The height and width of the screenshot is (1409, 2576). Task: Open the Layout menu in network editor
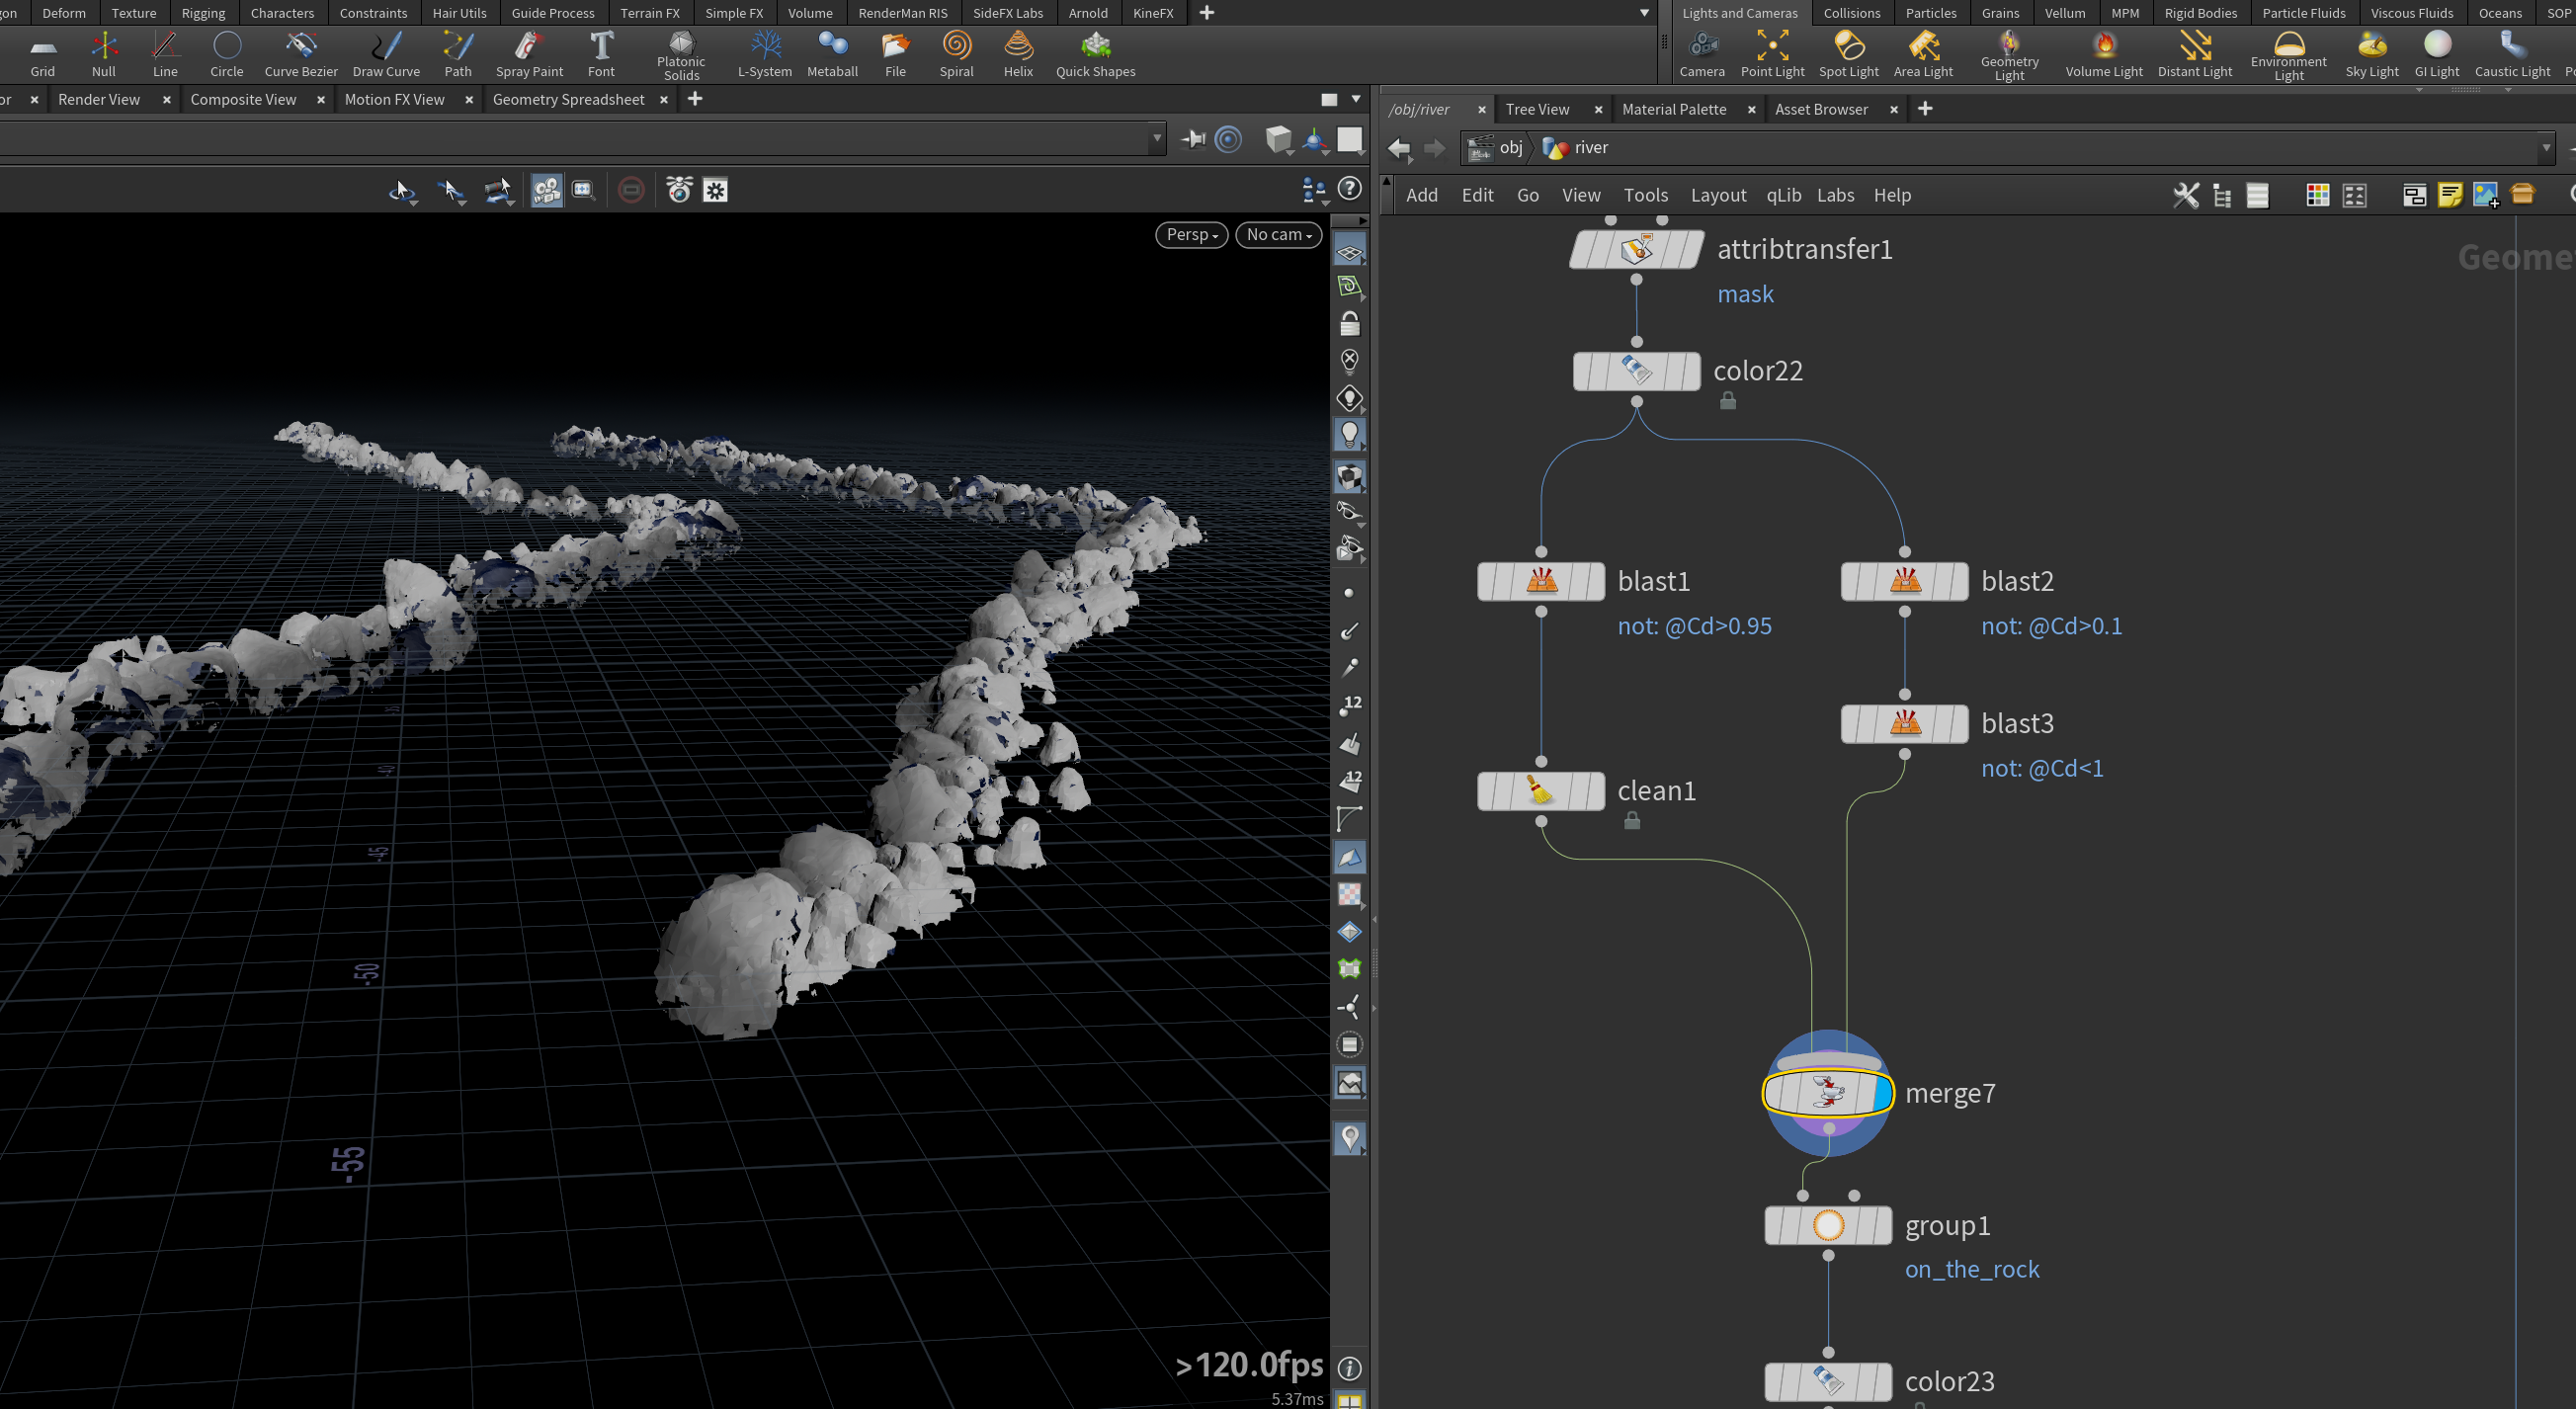point(1718,195)
